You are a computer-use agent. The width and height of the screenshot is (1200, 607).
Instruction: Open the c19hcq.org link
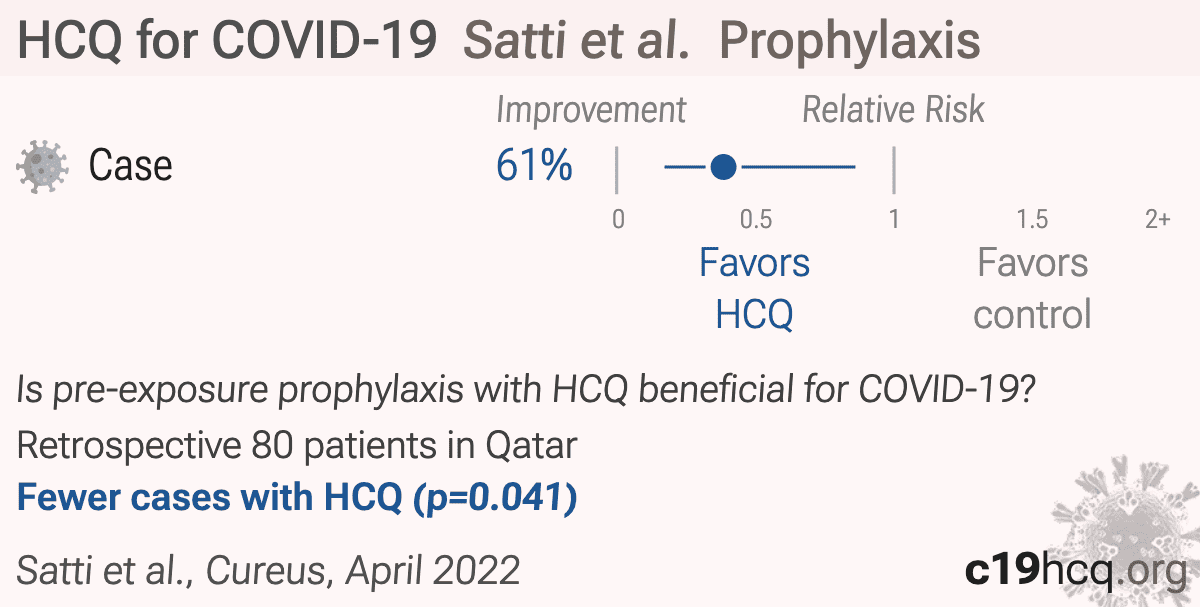pyautogui.click(x=1075, y=571)
